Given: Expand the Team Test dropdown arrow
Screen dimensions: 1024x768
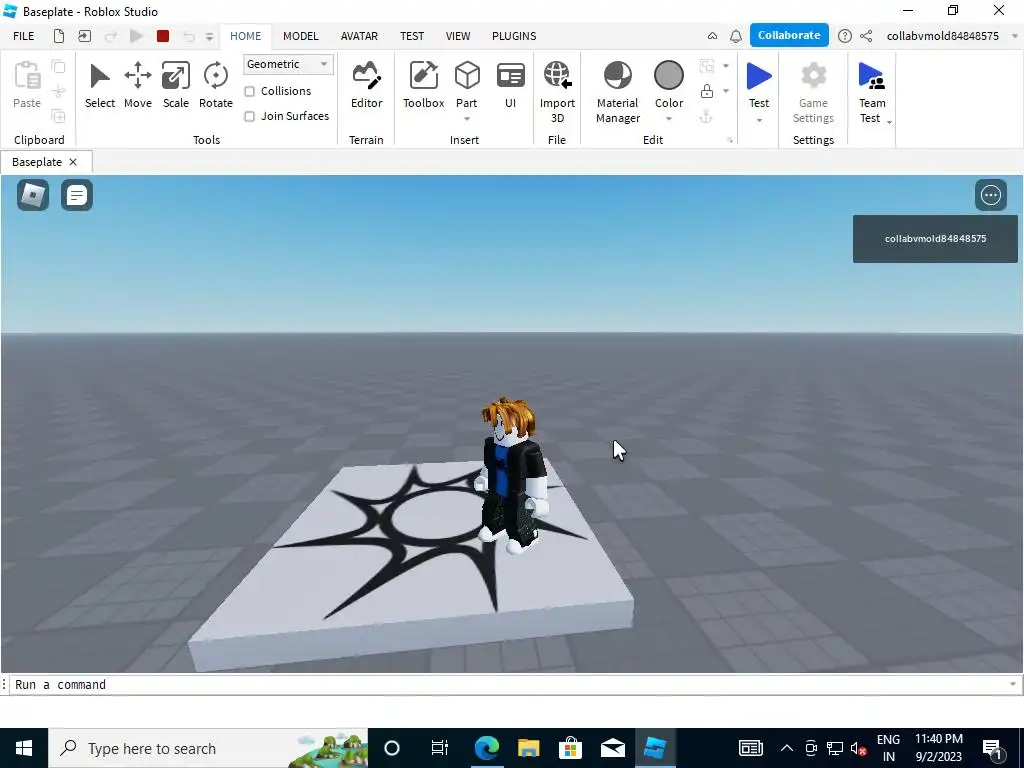Looking at the screenshot, I should click(889, 121).
